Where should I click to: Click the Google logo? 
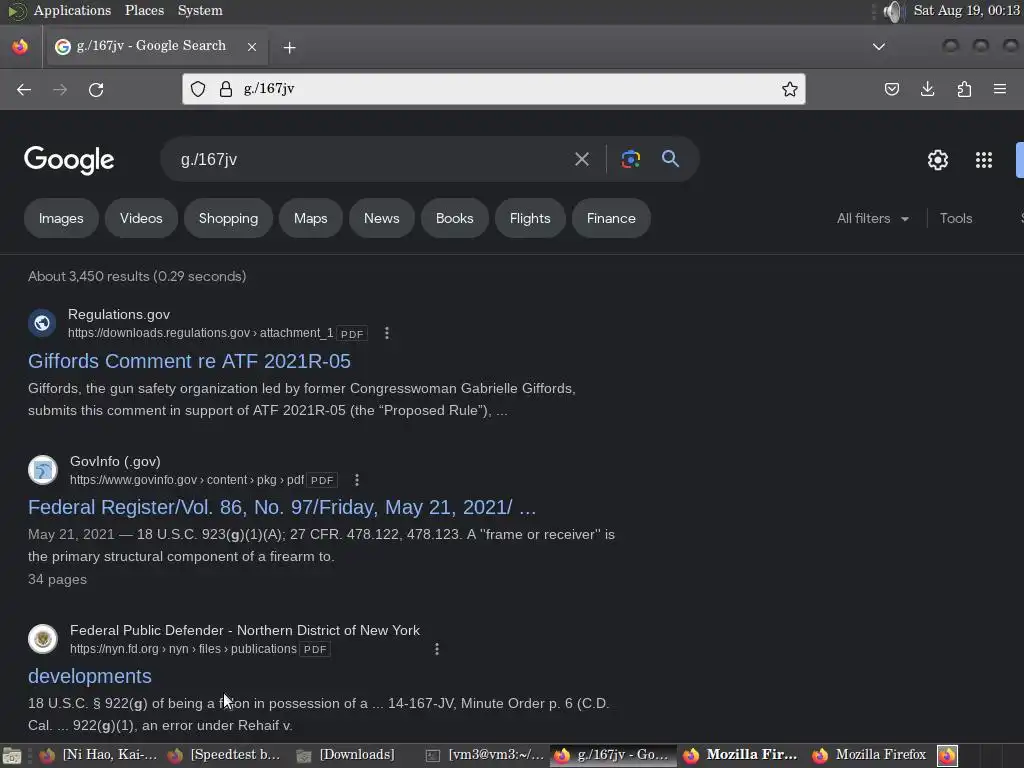[69, 160]
